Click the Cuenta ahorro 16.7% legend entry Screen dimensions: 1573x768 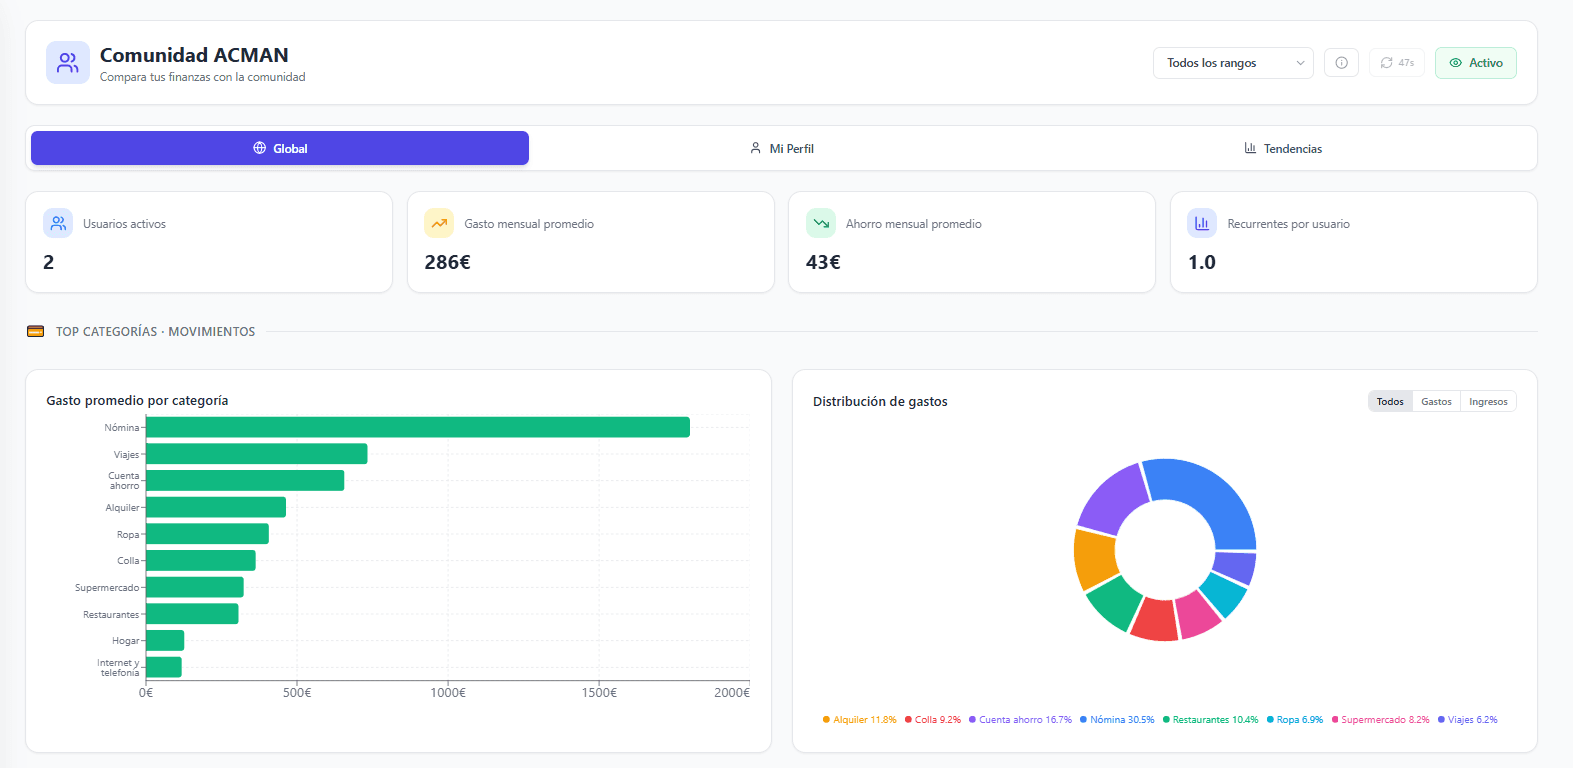(x=1020, y=720)
